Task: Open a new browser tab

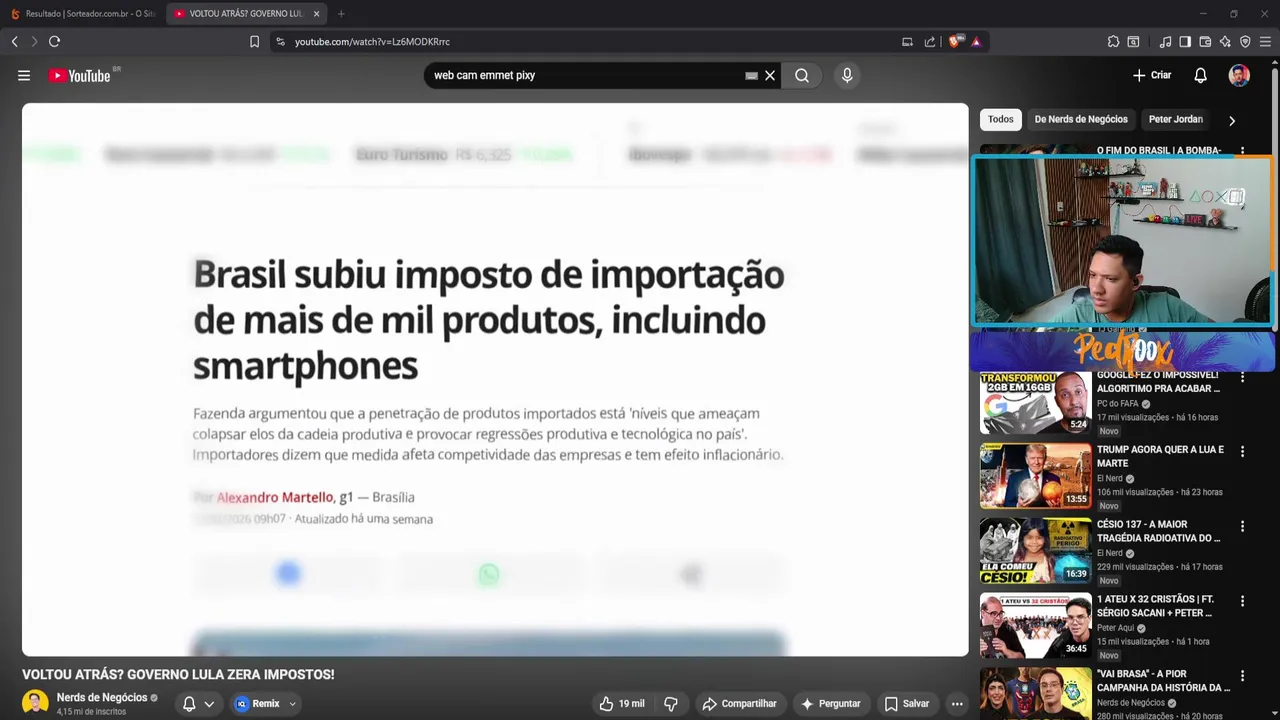Action: (x=341, y=14)
